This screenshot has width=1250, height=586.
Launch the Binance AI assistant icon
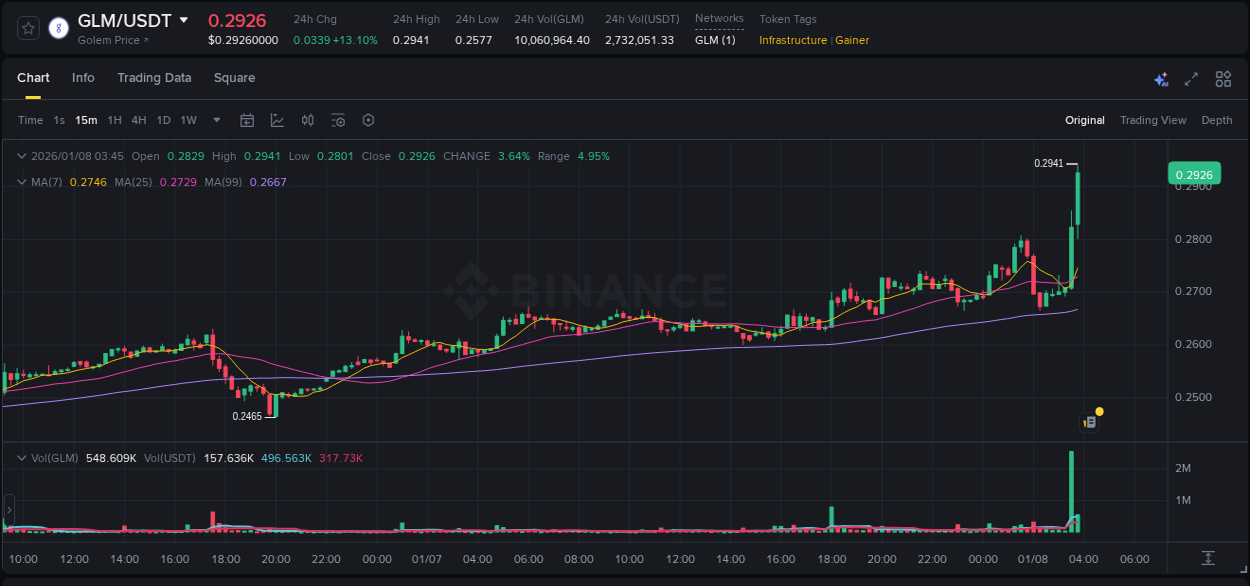click(1160, 78)
